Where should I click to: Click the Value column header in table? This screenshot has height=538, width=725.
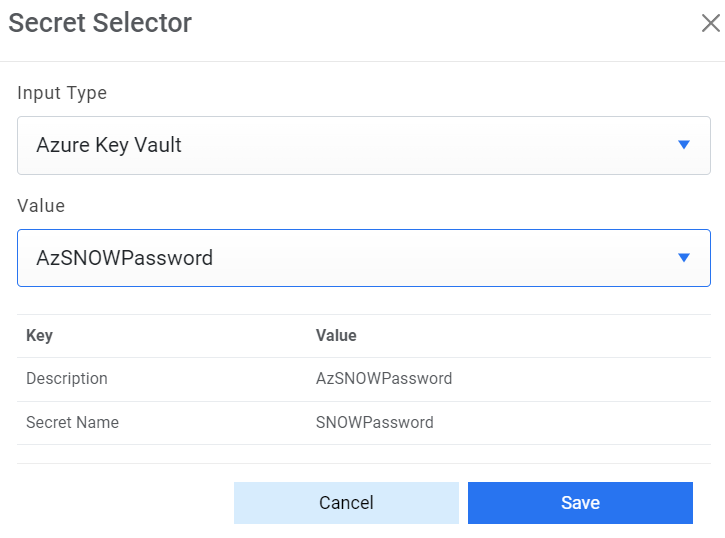336,336
